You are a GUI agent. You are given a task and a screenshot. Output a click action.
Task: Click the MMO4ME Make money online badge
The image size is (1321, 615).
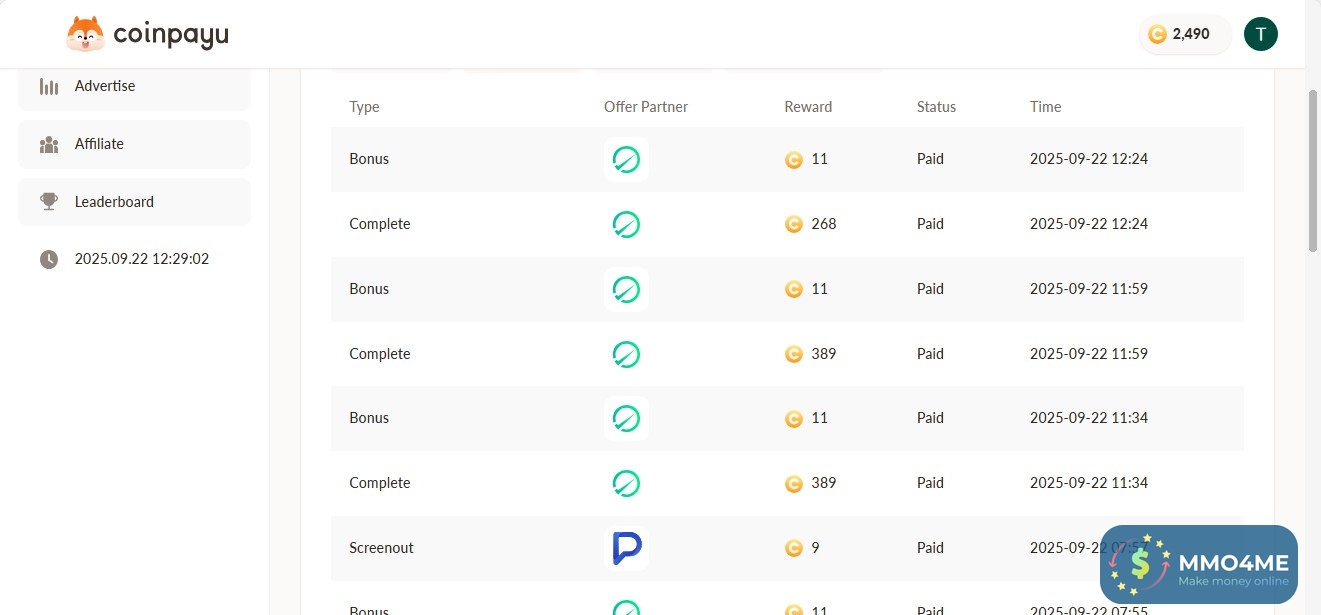coord(1198,565)
